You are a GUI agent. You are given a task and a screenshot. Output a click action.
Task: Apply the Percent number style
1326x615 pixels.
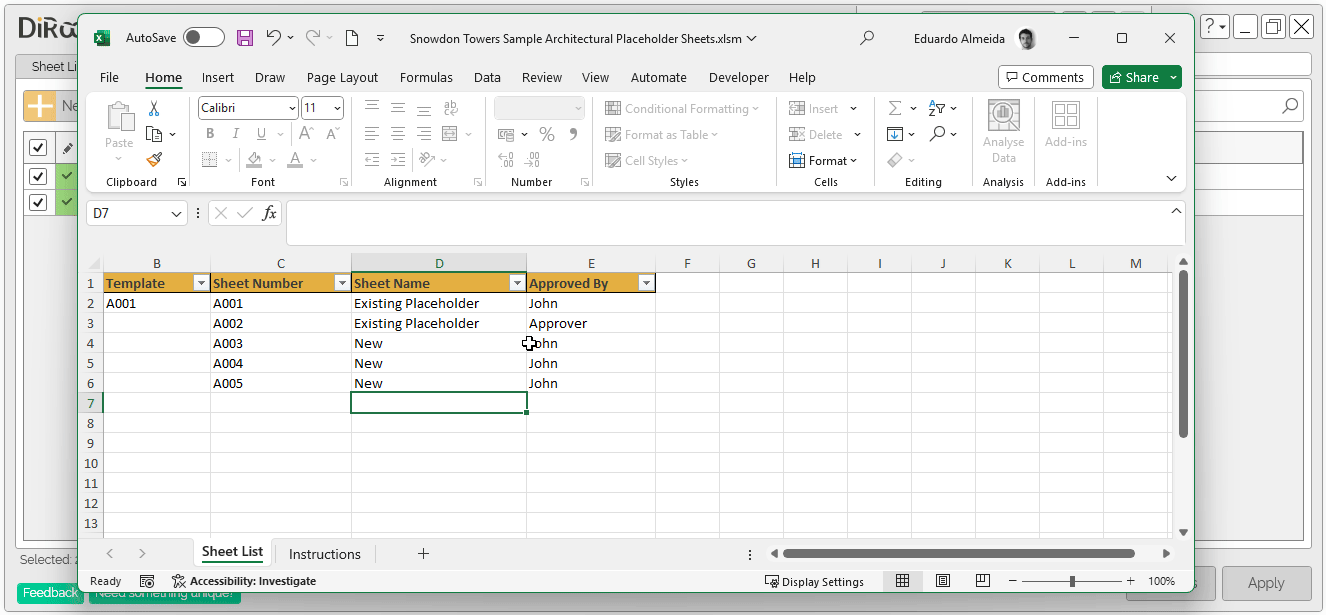pyautogui.click(x=546, y=134)
